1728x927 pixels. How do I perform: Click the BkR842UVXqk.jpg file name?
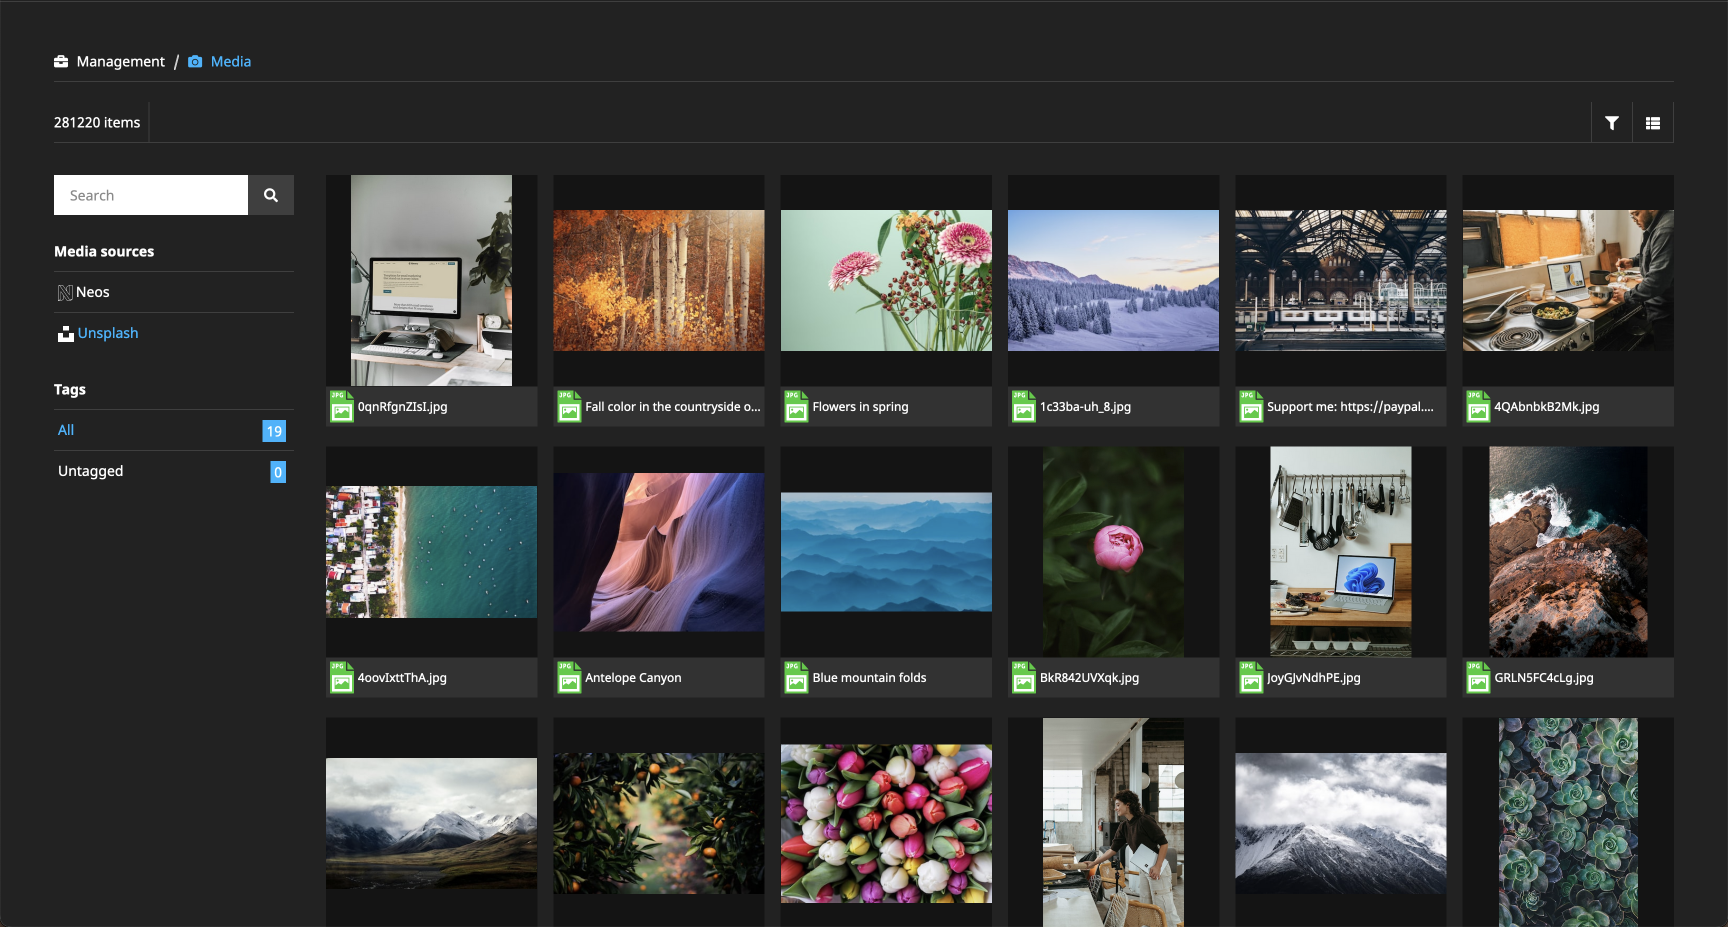point(1090,678)
